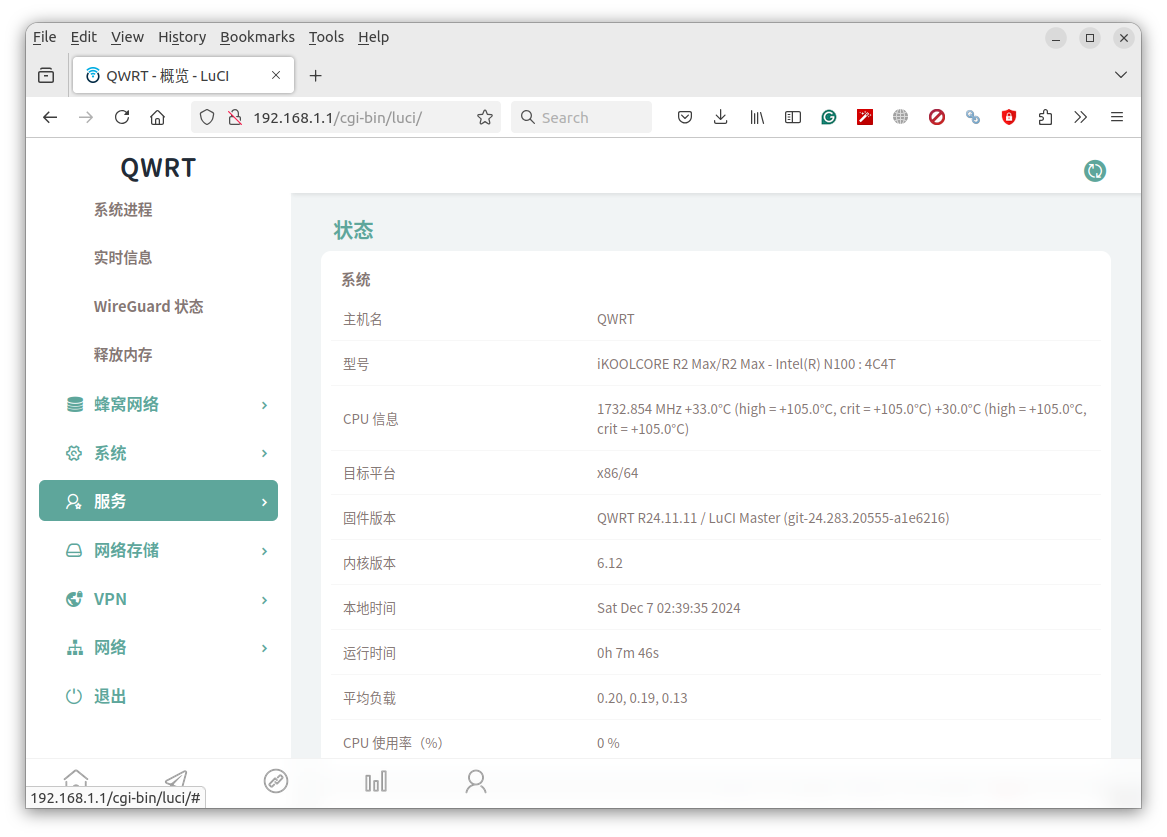Image resolution: width=1167 pixels, height=837 pixels.
Task: Open tracking protection shield icon
Action: click(207, 118)
